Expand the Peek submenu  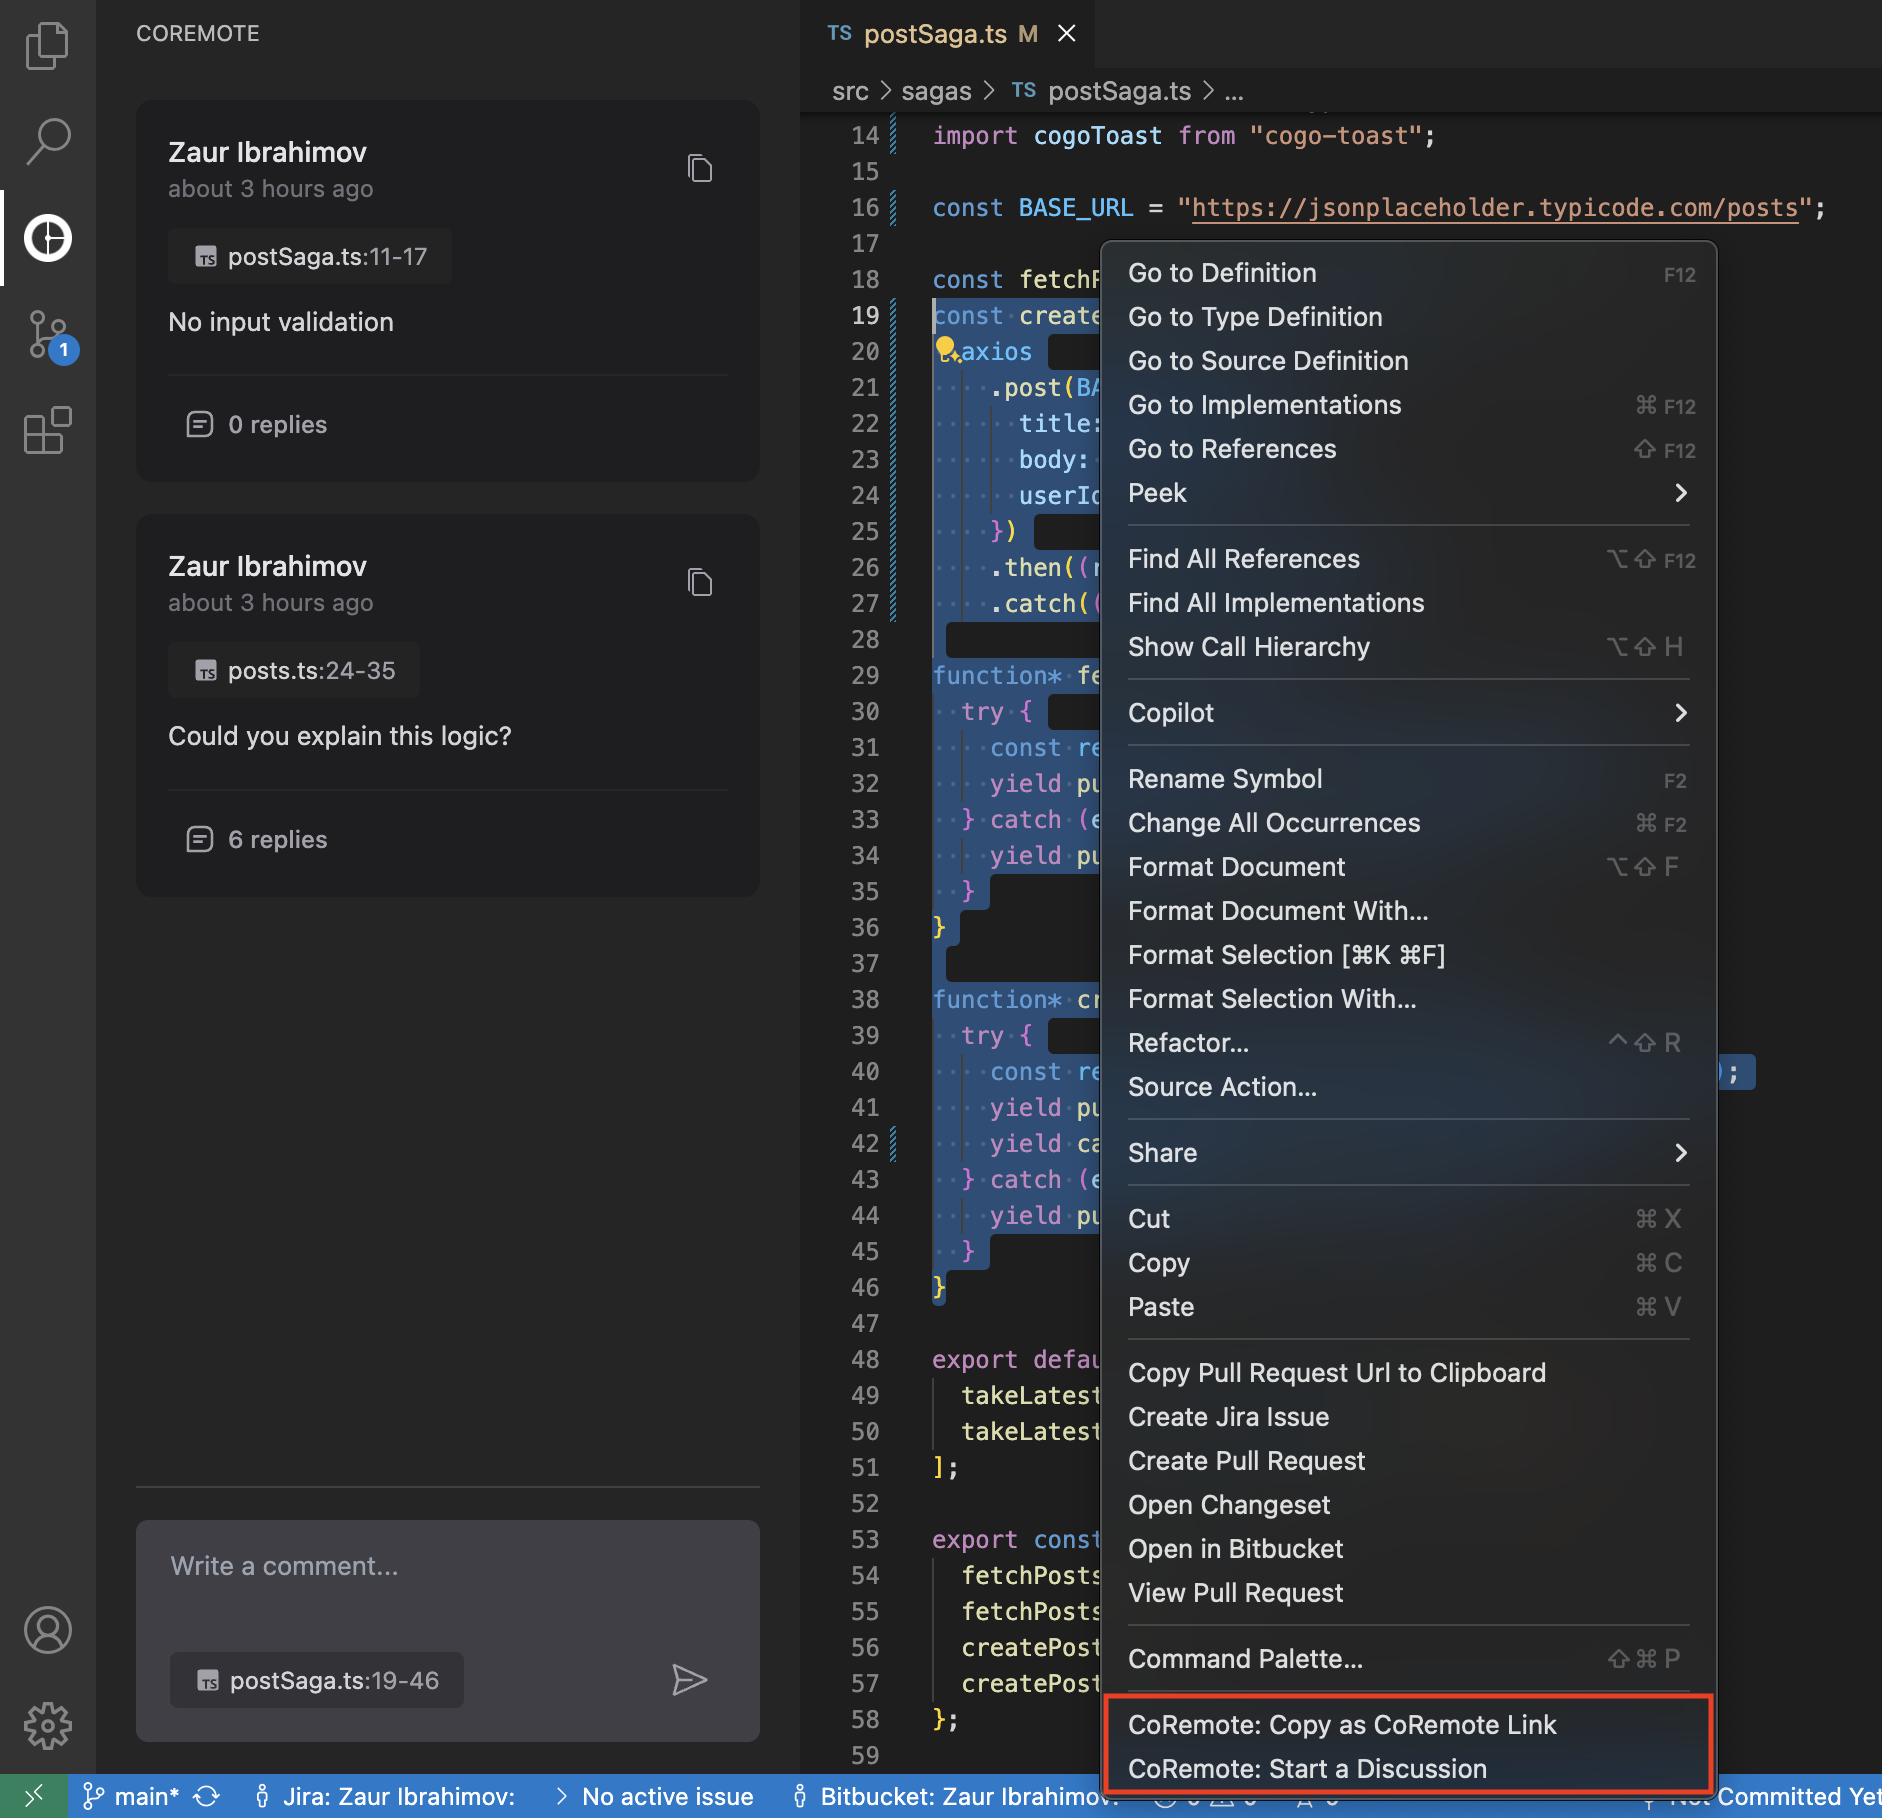[x=1408, y=493]
